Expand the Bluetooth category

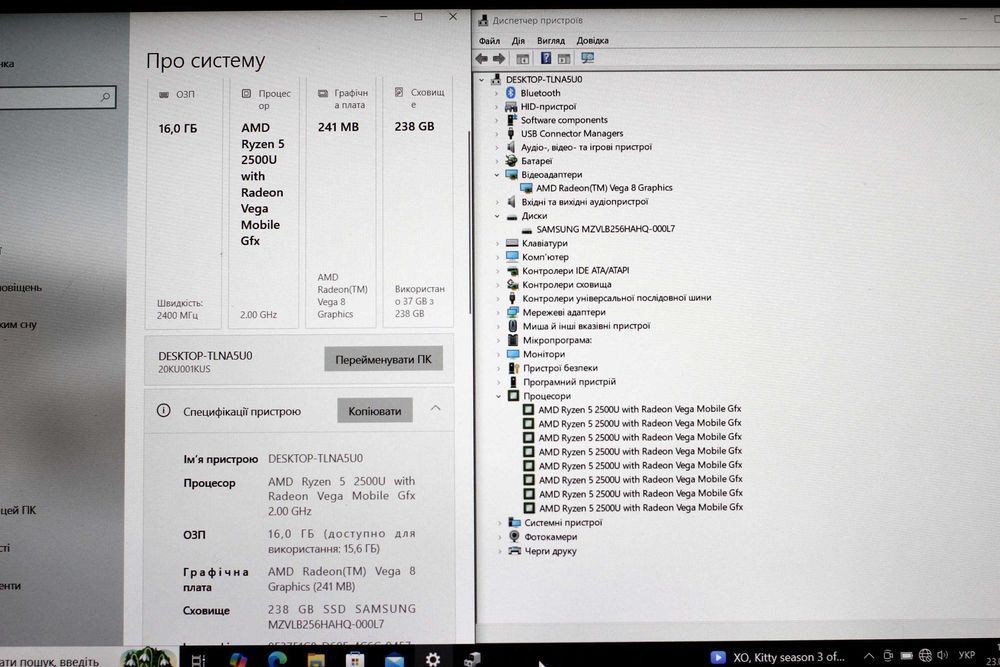(497, 93)
